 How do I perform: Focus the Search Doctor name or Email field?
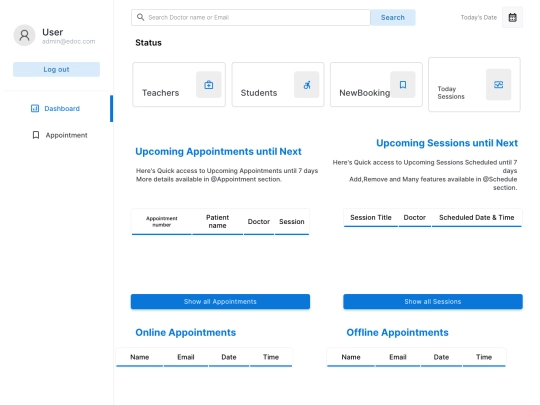click(x=251, y=17)
